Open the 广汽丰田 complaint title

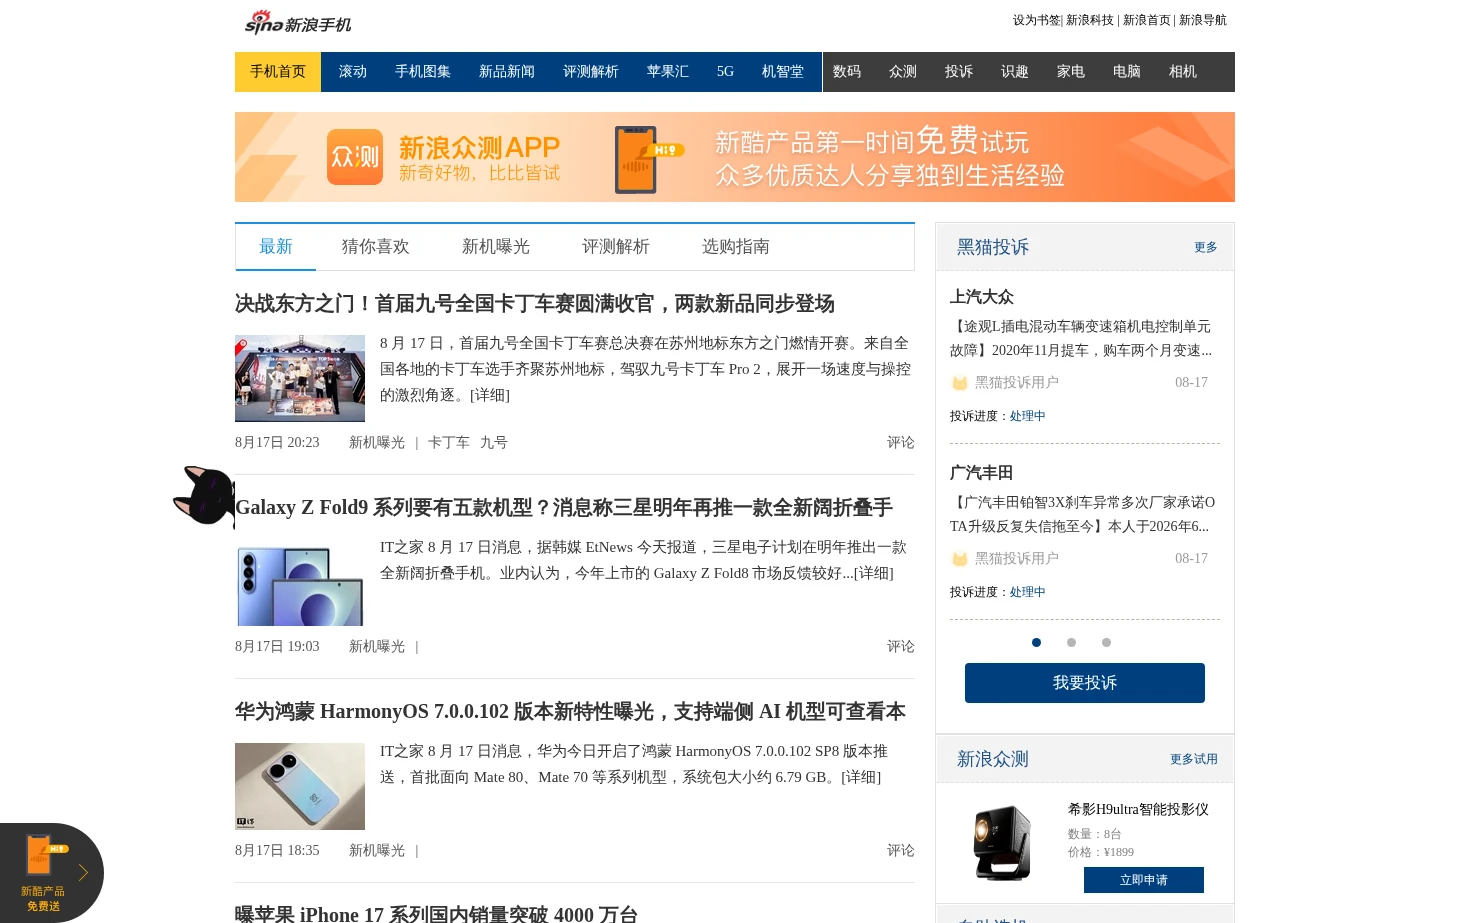click(982, 473)
